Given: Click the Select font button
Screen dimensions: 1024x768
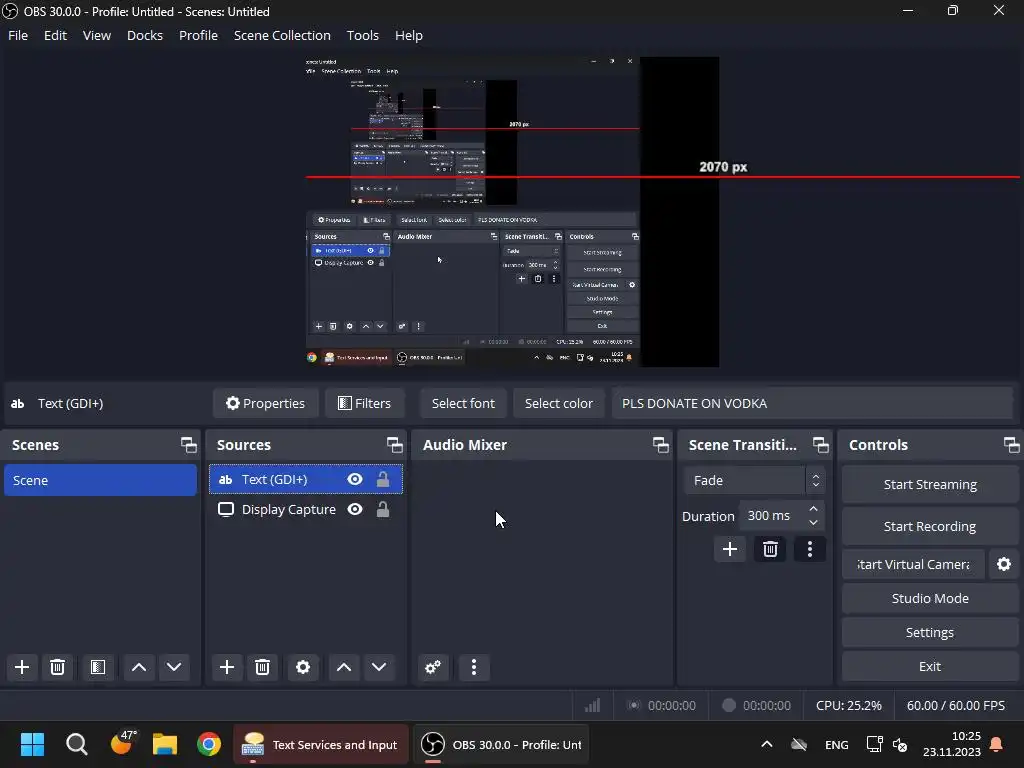Looking at the screenshot, I should (x=463, y=404).
